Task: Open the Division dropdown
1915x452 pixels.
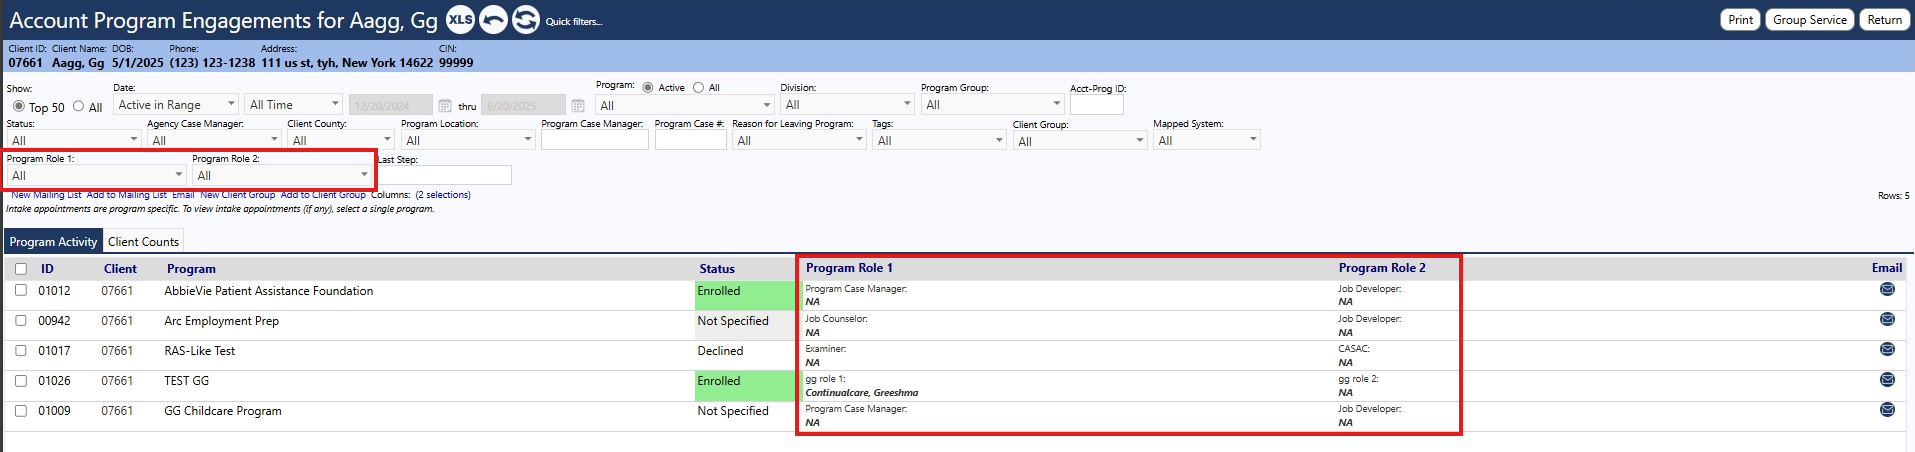Action: [847, 105]
